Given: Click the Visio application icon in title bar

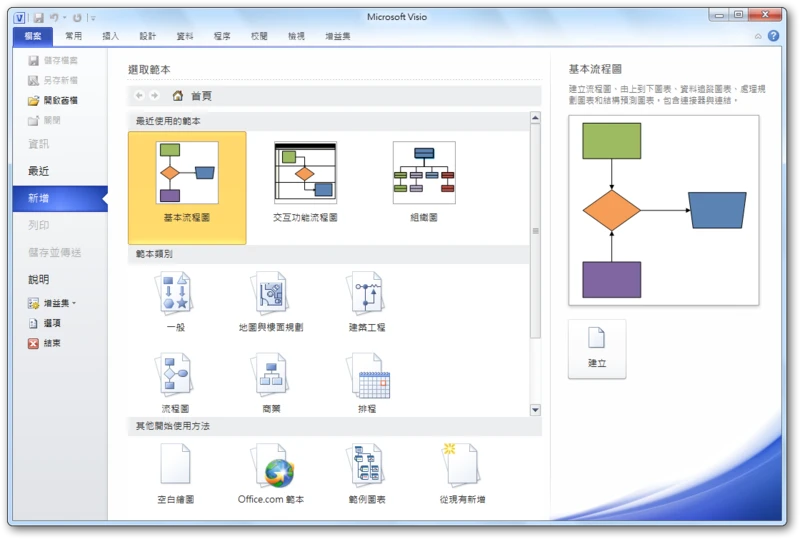Looking at the screenshot, I should (19, 18).
